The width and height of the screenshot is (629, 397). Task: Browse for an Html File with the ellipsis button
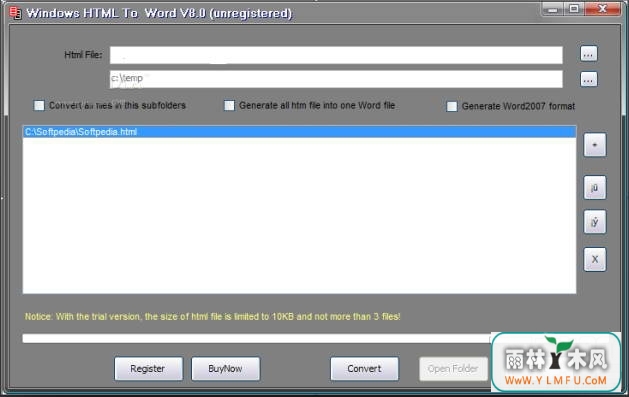pyautogui.click(x=588, y=54)
